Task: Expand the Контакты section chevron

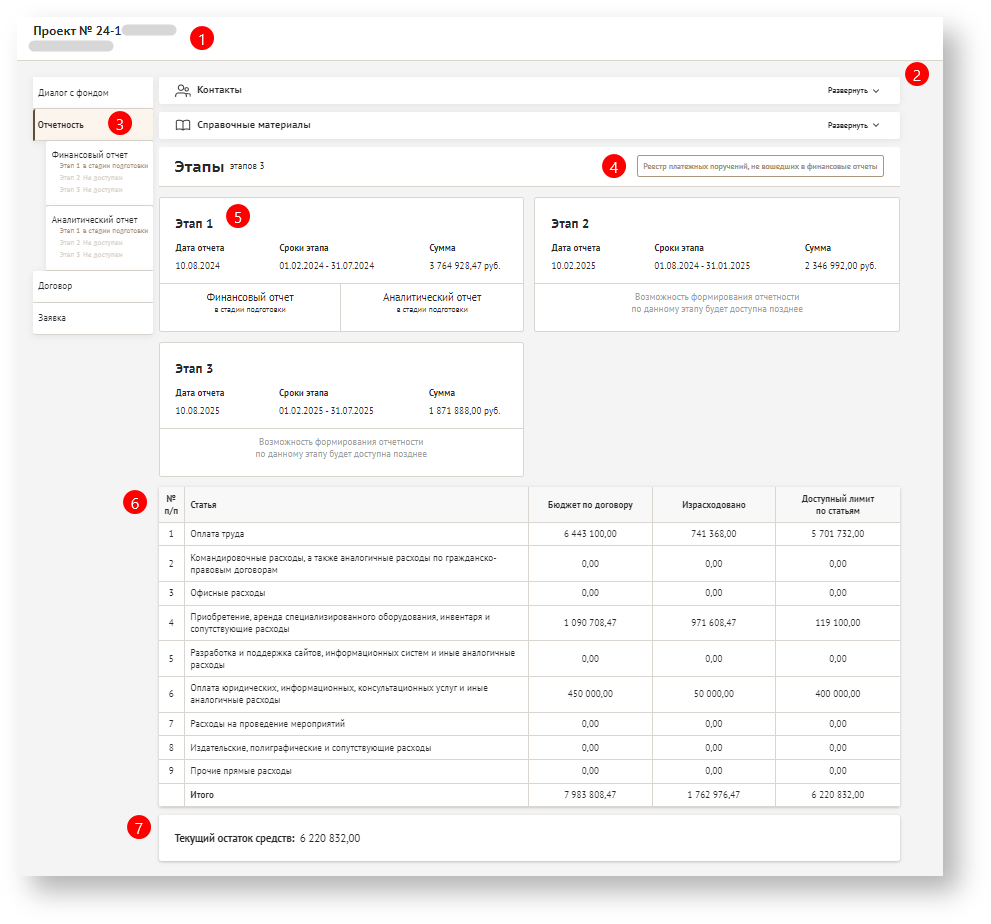Action: (876, 91)
